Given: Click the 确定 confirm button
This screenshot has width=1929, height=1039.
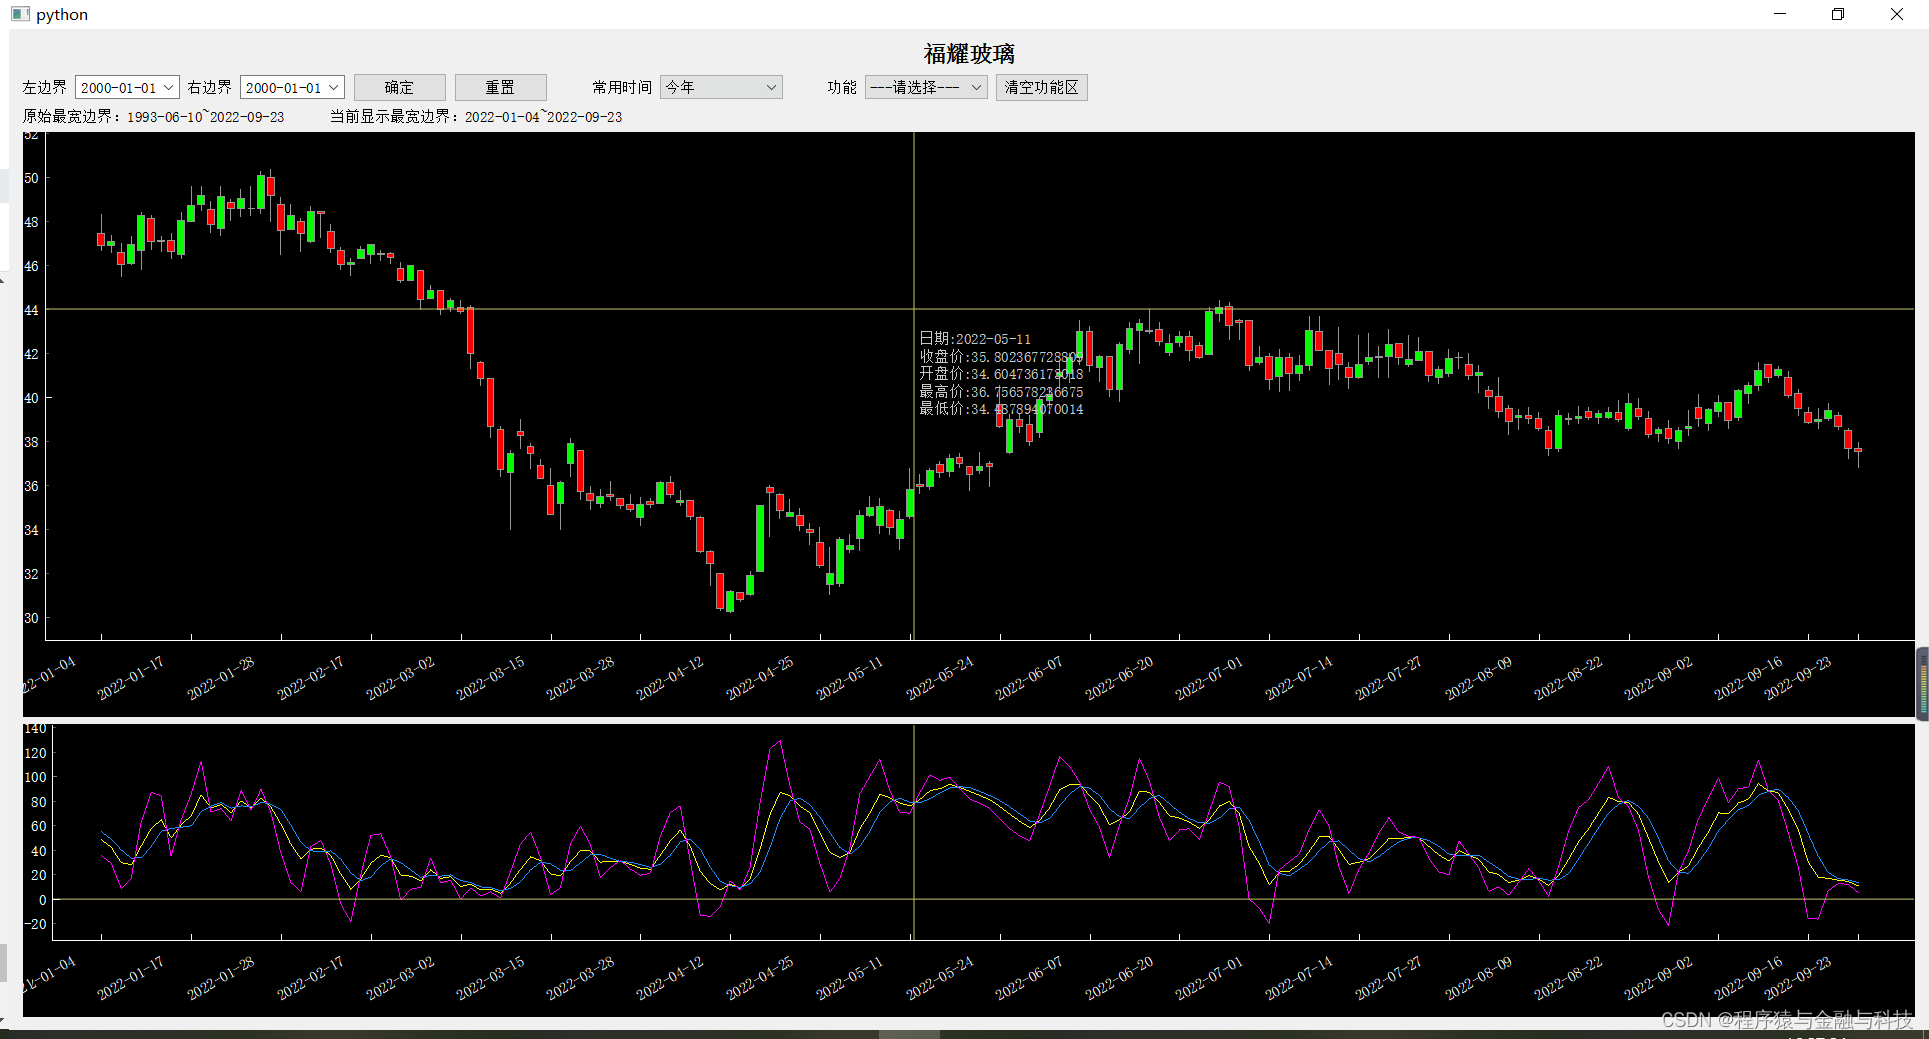Looking at the screenshot, I should click(x=399, y=87).
